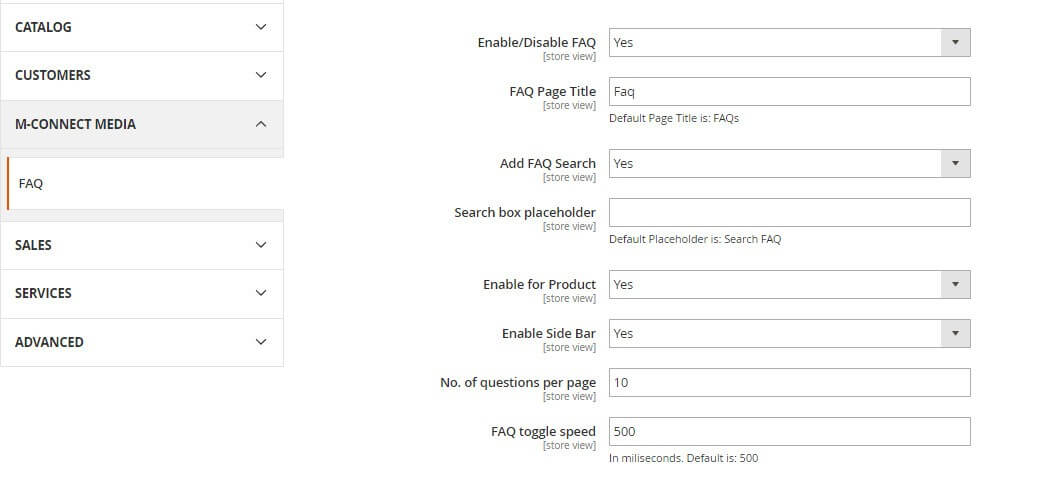
Task: Focus the FAQ Page Title field
Action: click(x=789, y=91)
